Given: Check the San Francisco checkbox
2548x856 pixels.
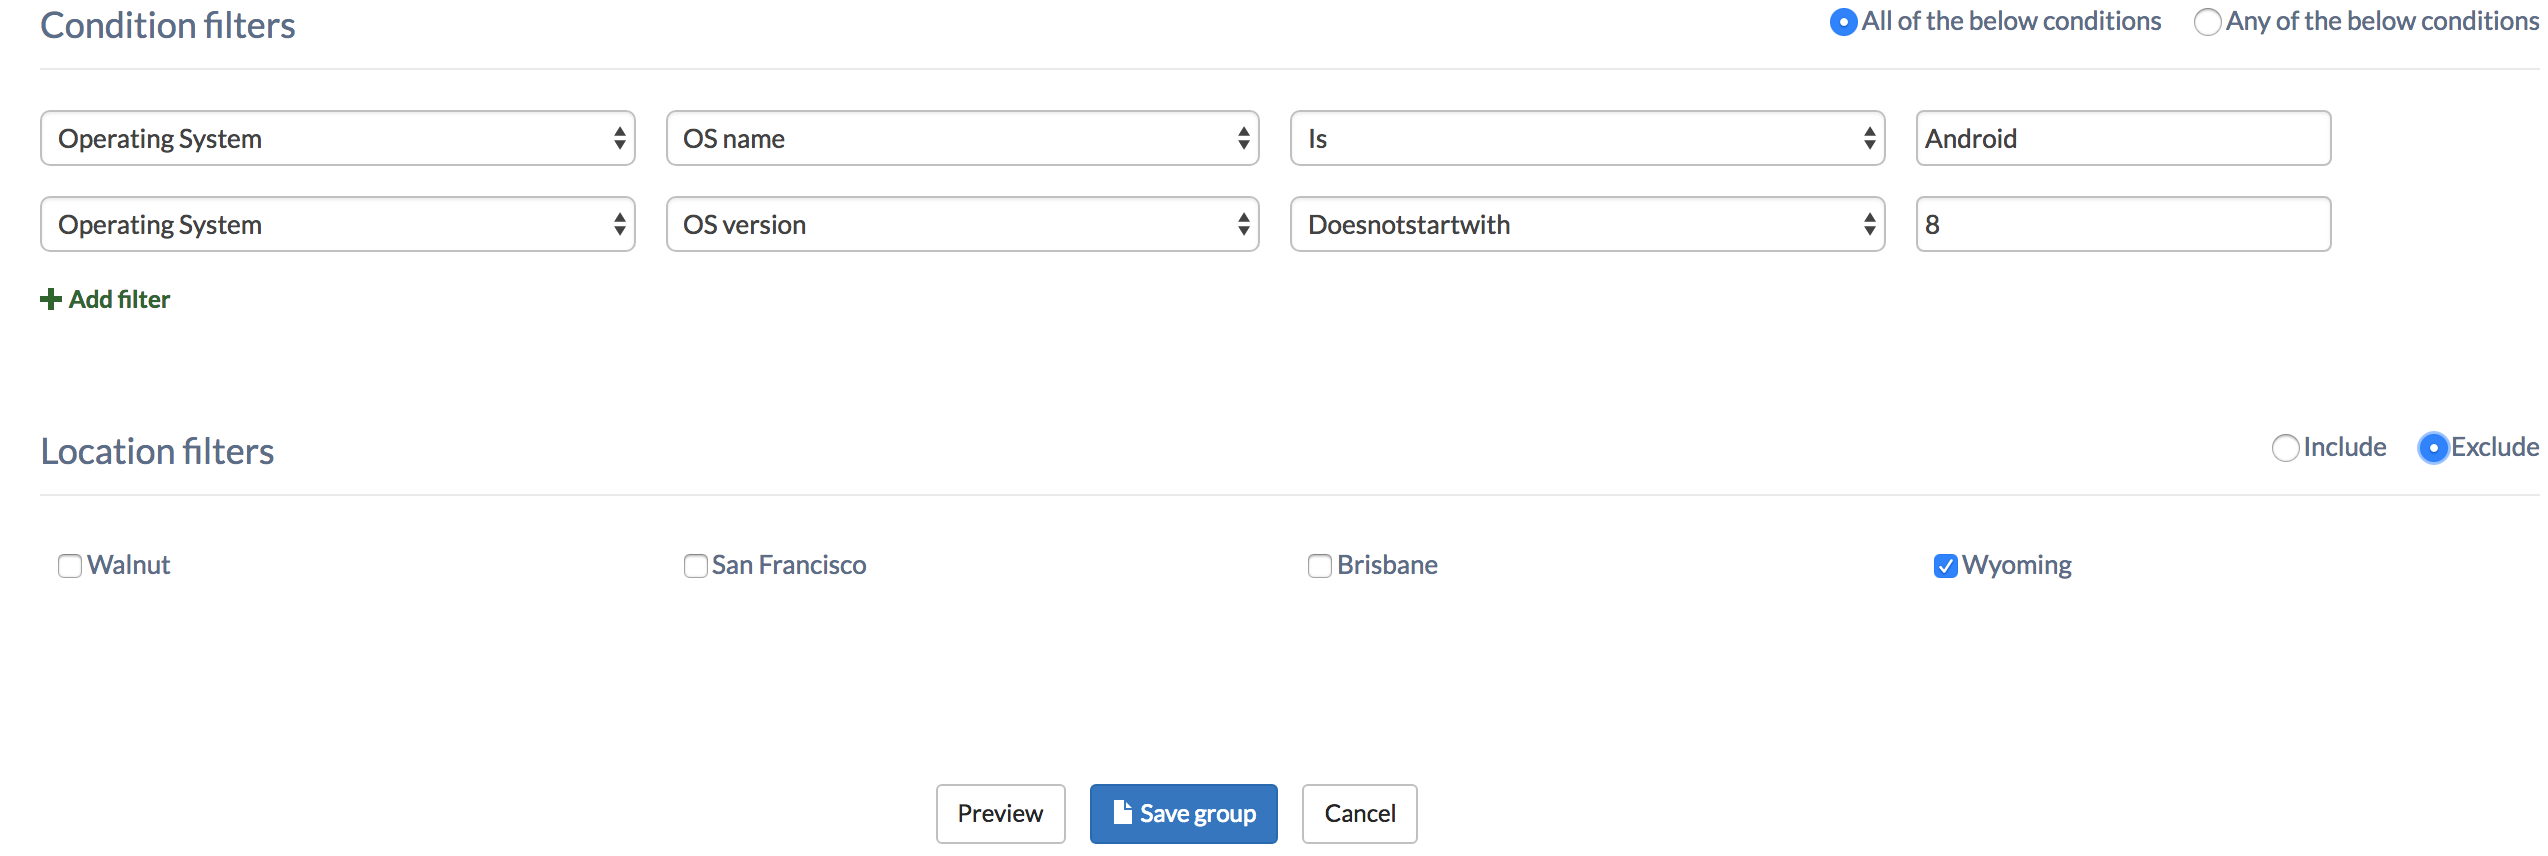Looking at the screenshot, I should pyautogui.click(x=695, y=566).
